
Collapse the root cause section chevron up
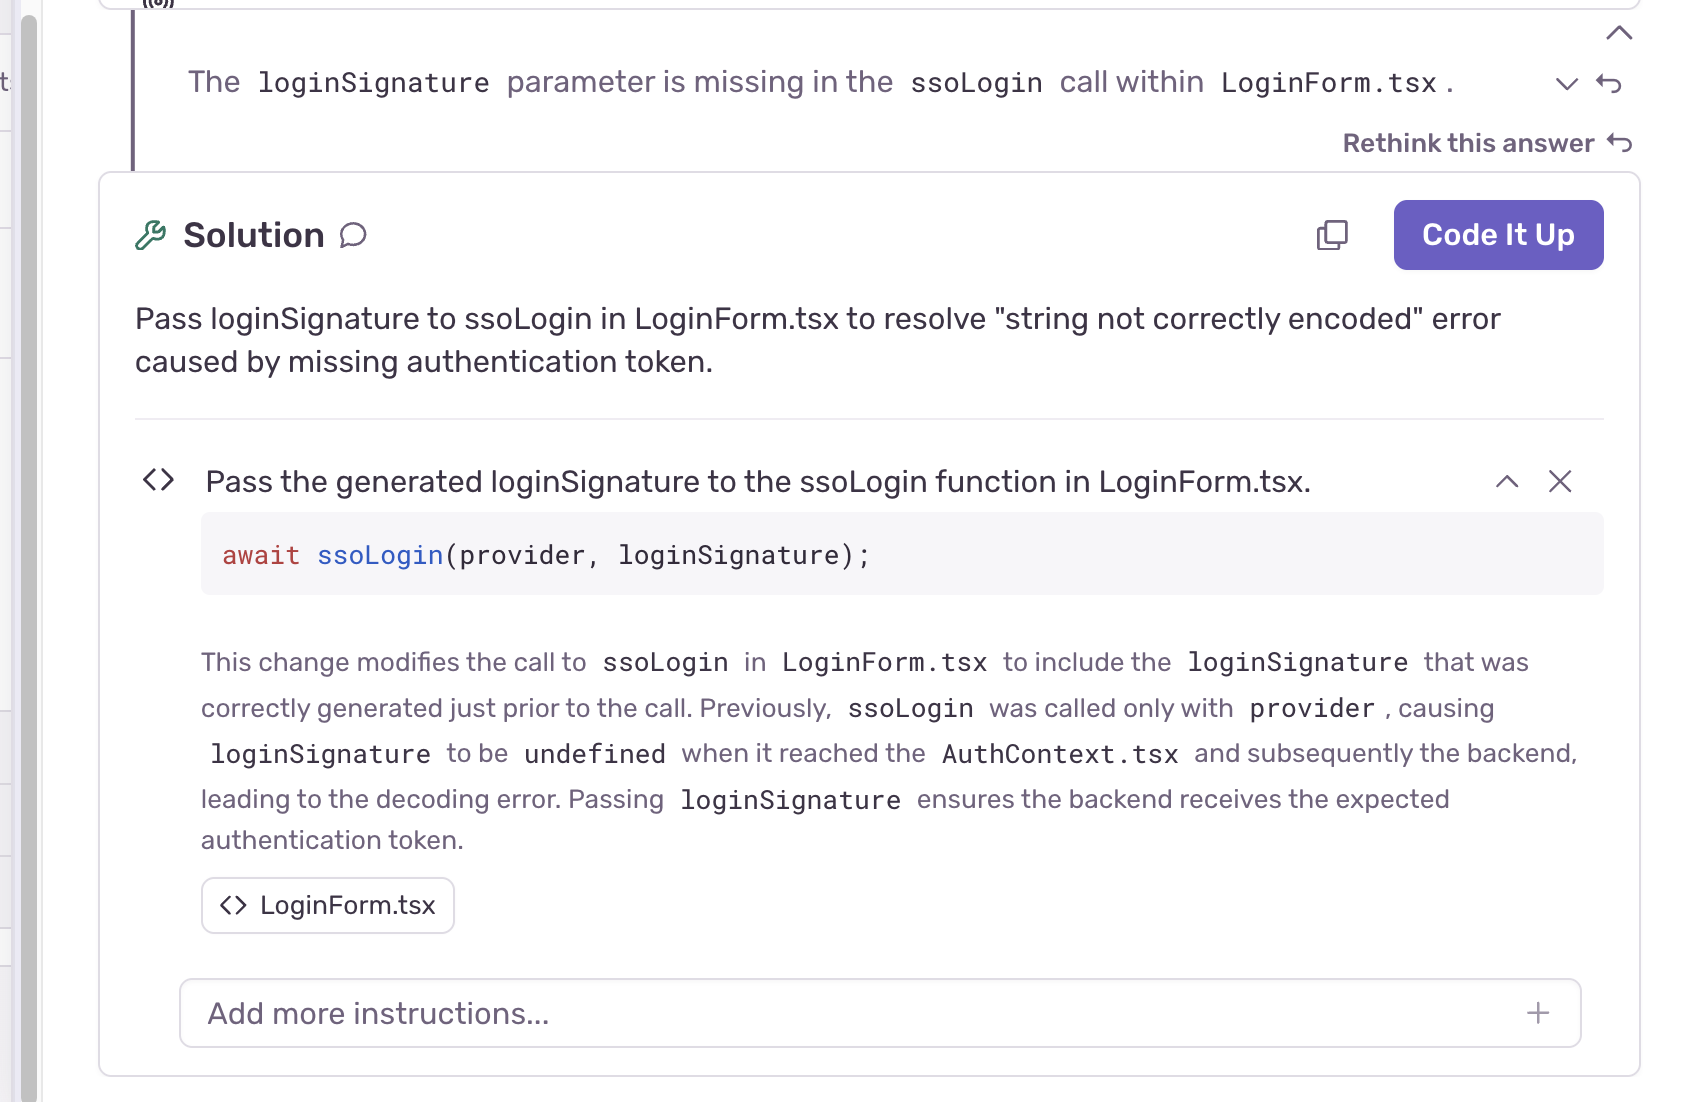[1619, 33]
